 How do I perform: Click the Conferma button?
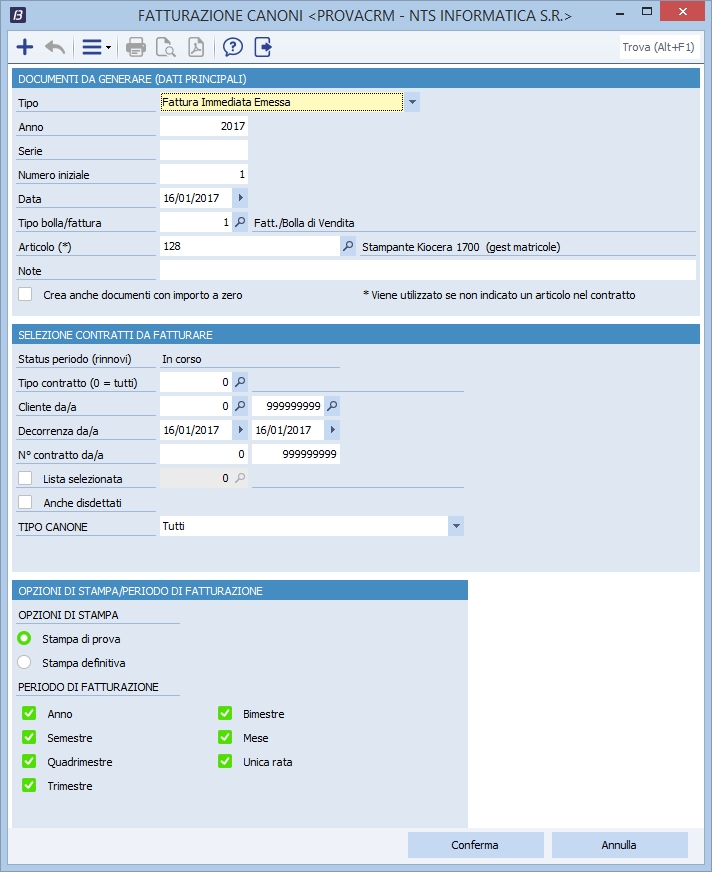[475, 845]
